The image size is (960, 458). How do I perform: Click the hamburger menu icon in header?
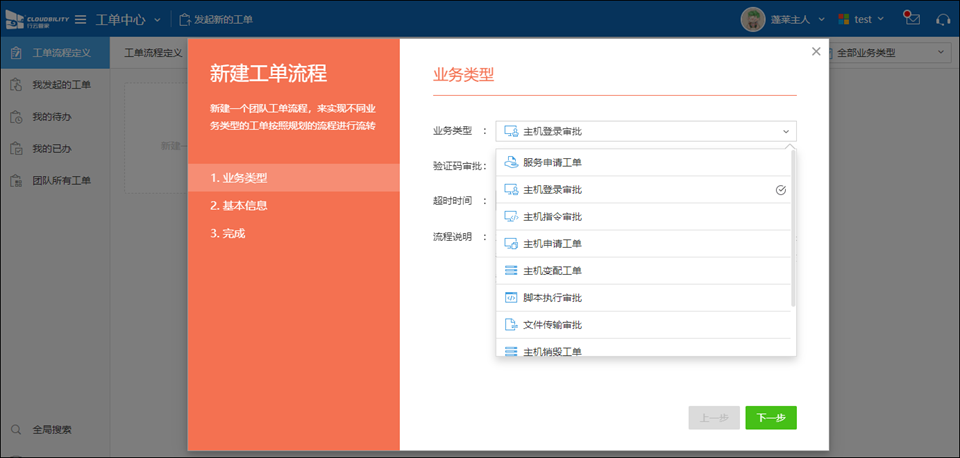(x=80, y=19)
